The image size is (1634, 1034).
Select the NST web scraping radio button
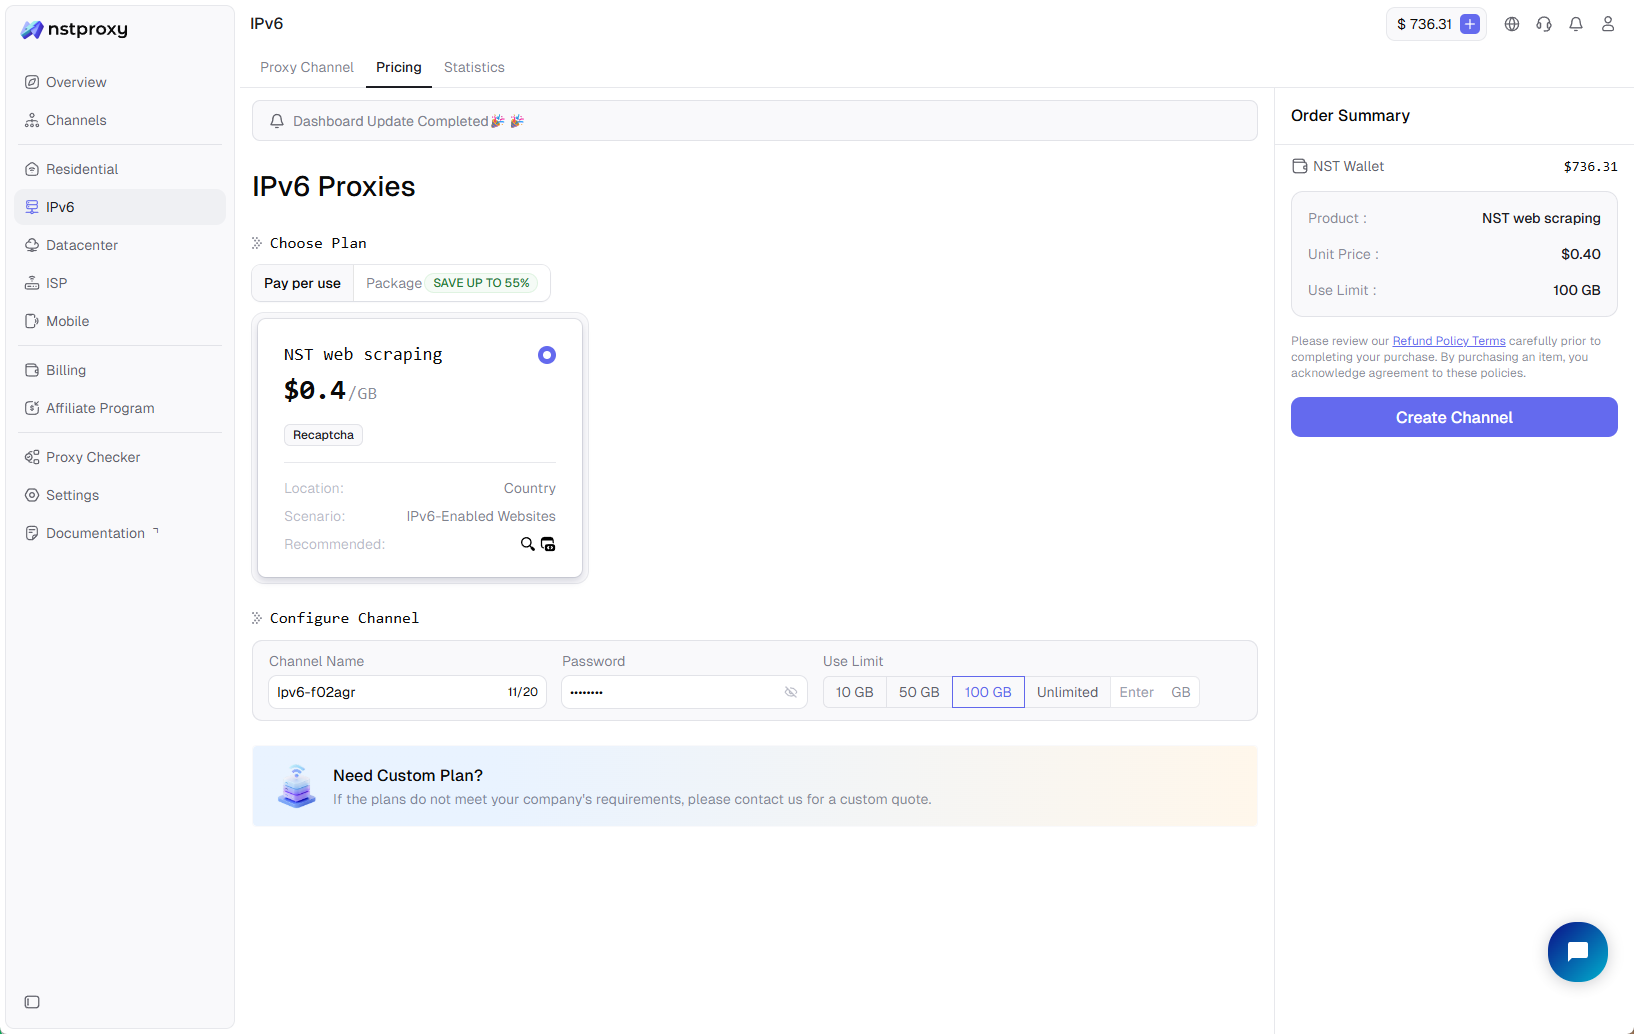point(546,355)
